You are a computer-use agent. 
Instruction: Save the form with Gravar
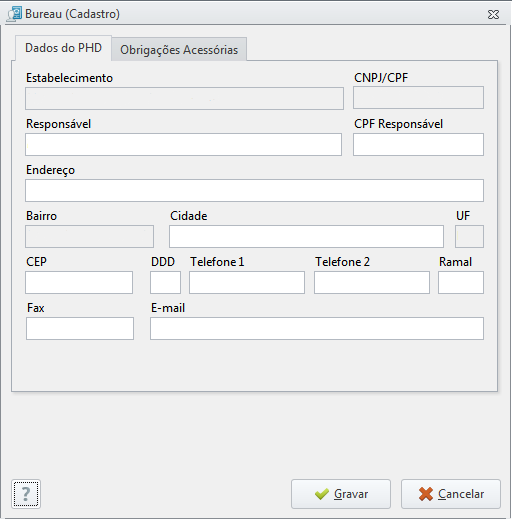(341, 494)
